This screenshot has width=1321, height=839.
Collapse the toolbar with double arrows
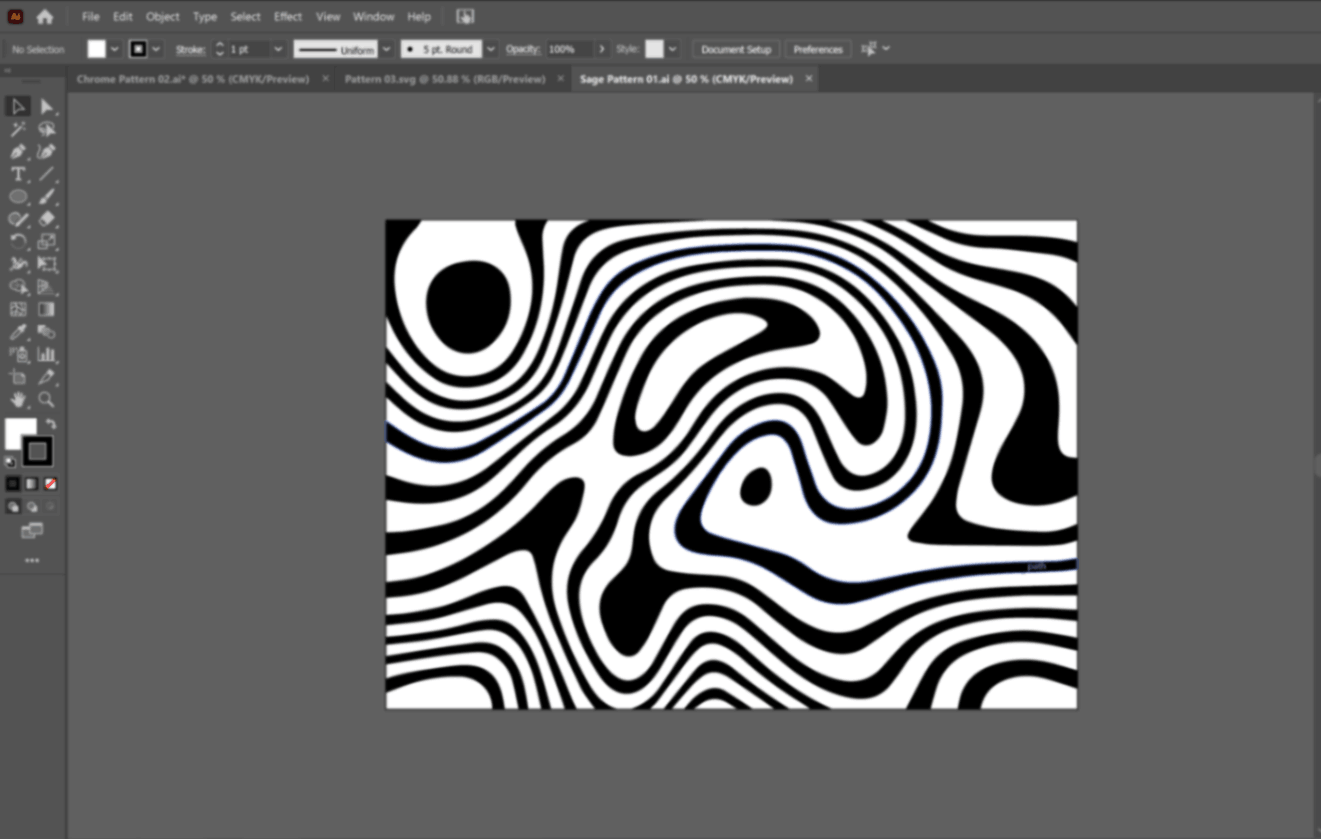point(8,70)
